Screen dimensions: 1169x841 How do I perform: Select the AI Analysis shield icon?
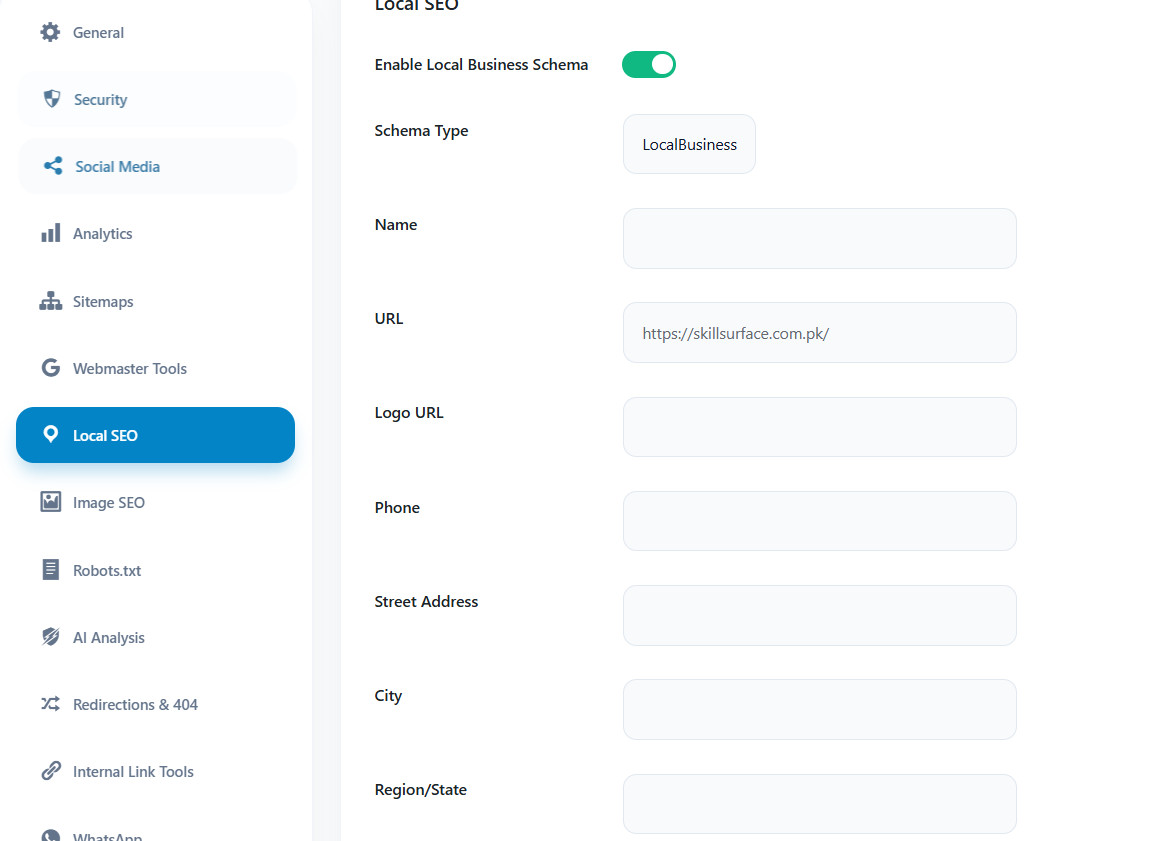click(49, 637)
